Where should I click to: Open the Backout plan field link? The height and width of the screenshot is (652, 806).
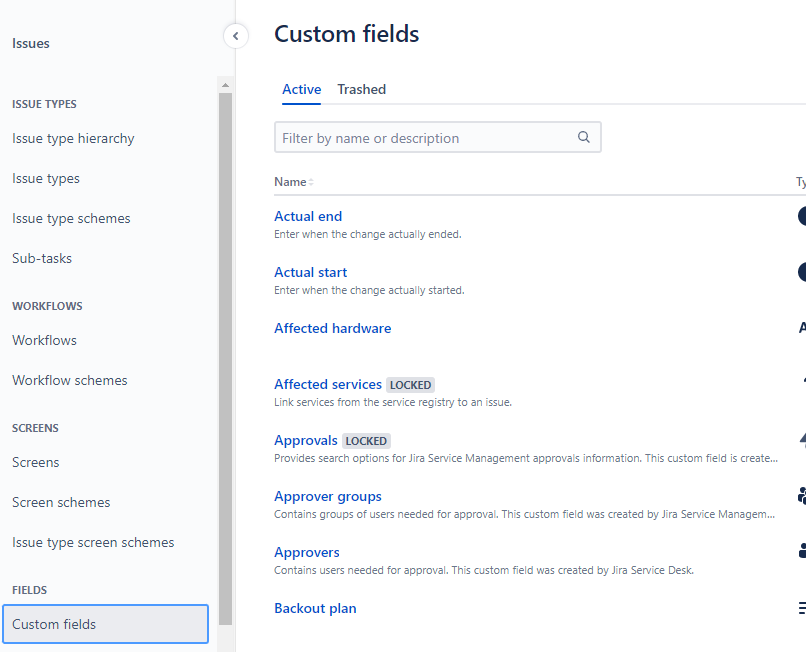tap(315, 608)
